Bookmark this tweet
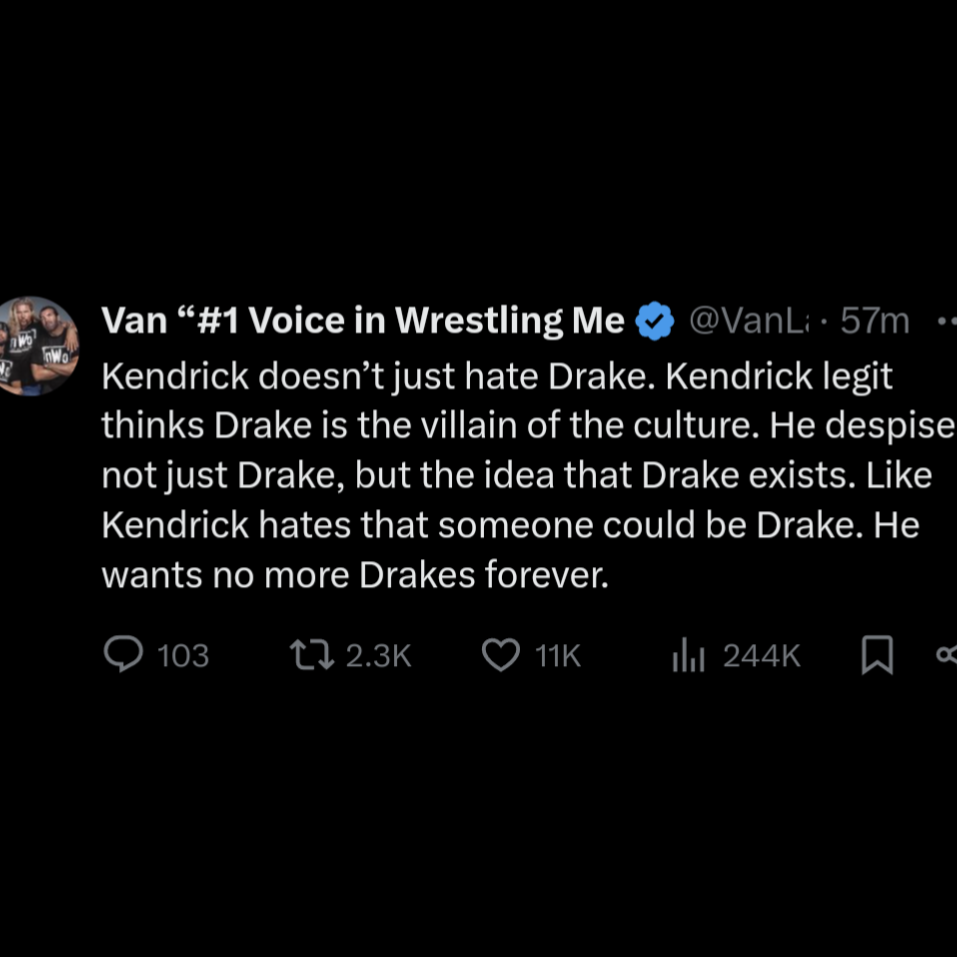The height and width of the screenshot is (957, 957). coord(877,656)
